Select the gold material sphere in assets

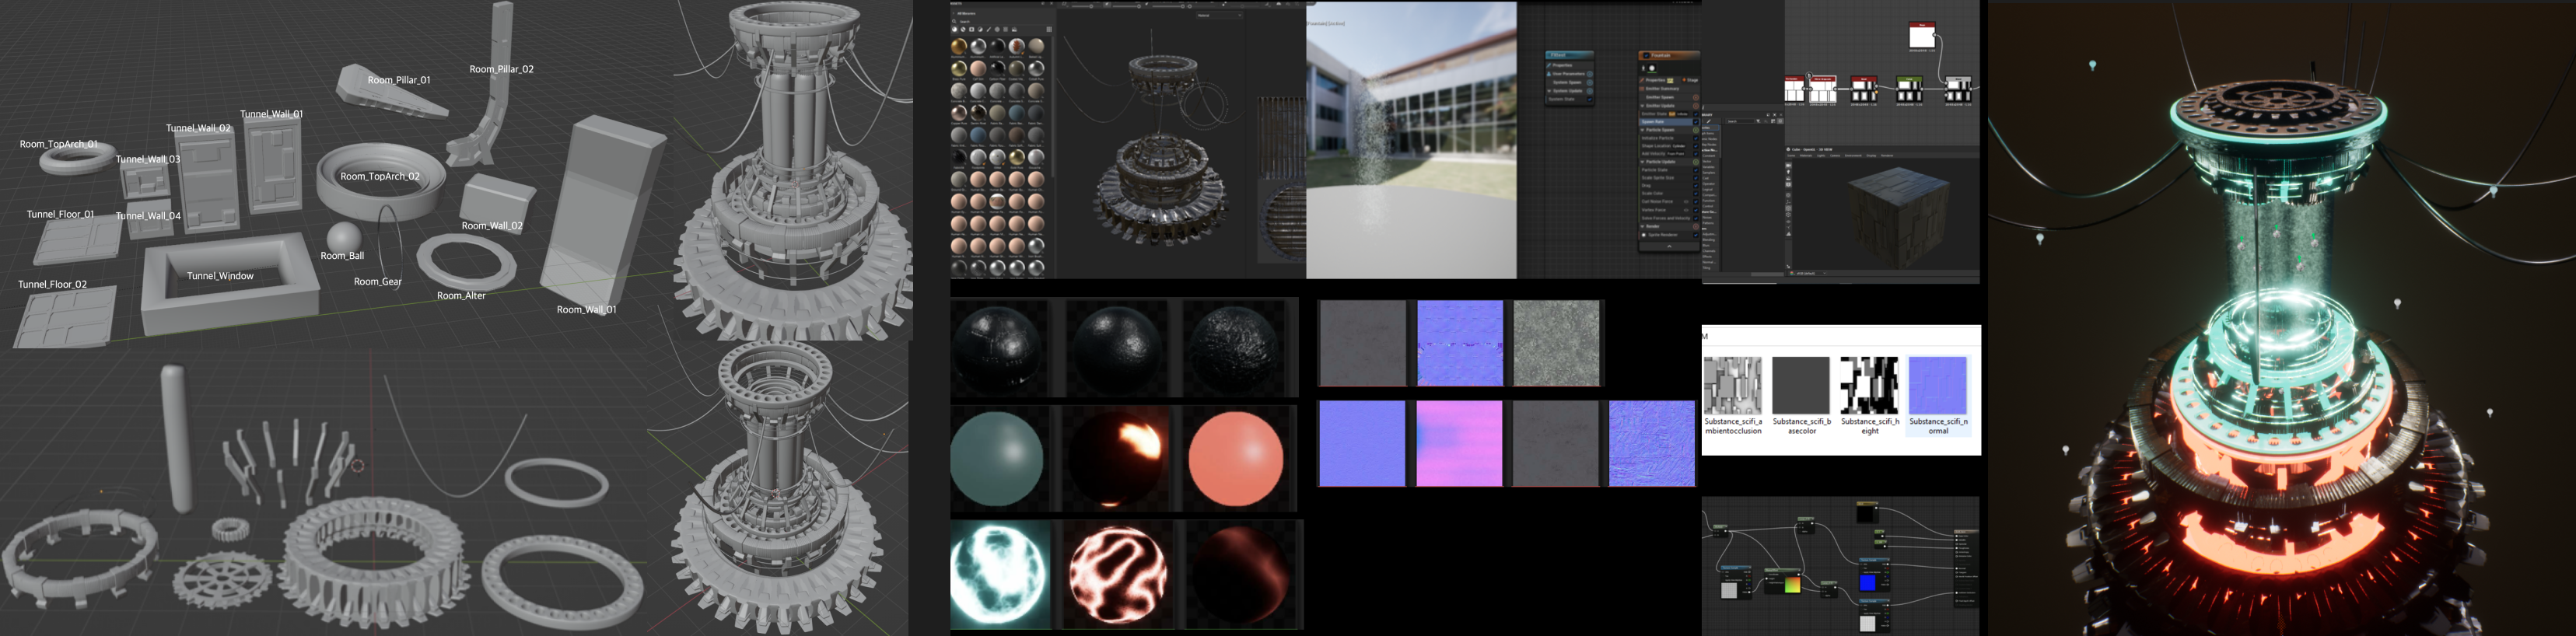pyautogui.click(x=959, y=47)
